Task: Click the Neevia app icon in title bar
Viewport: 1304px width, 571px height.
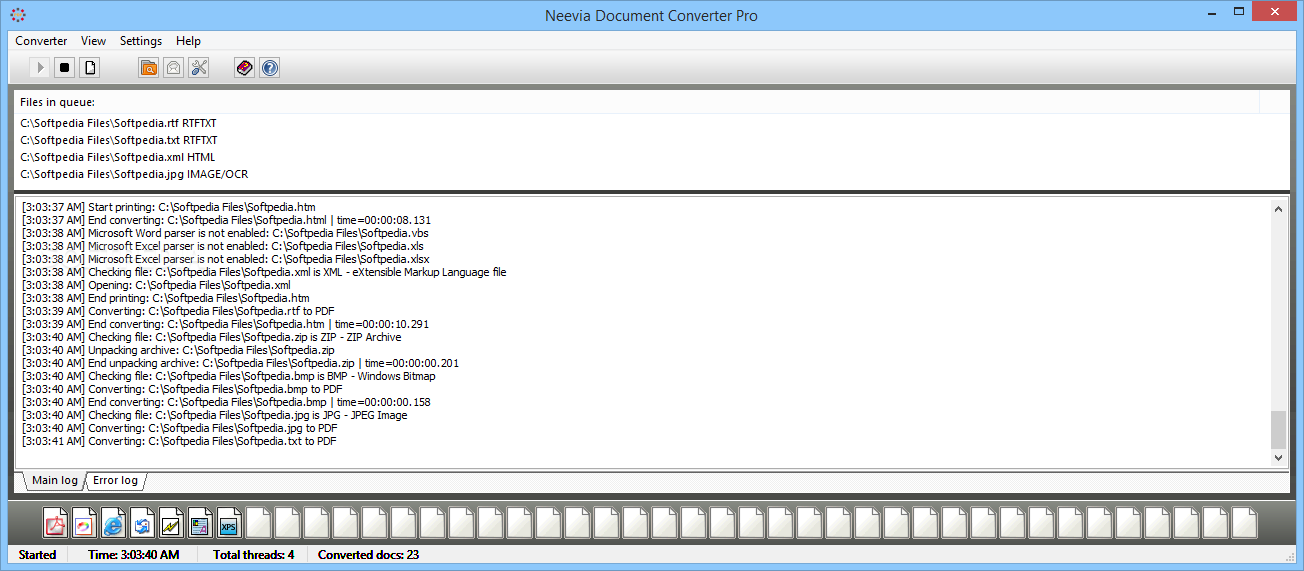Action: [17, 15]
